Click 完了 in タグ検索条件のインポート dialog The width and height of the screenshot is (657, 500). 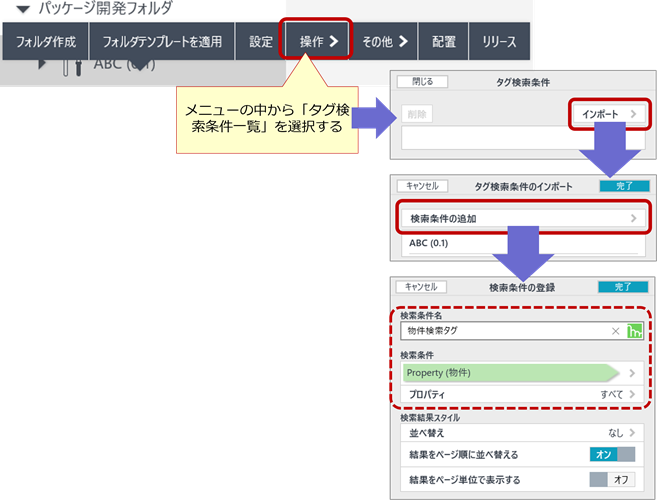[x=624, y=186]
